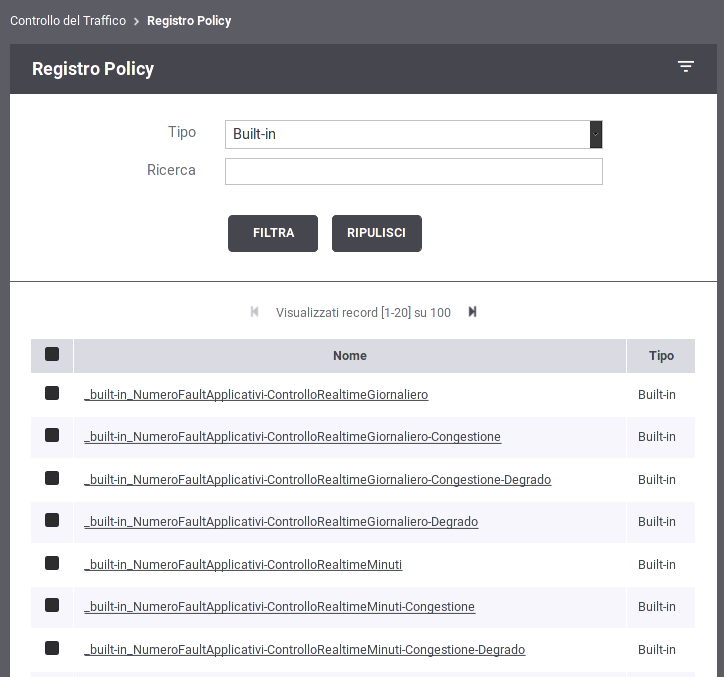This screenshot has width=724, height=677.
Task: Select the Built-in Tipo combo box
Action: [x=413, y=134]
